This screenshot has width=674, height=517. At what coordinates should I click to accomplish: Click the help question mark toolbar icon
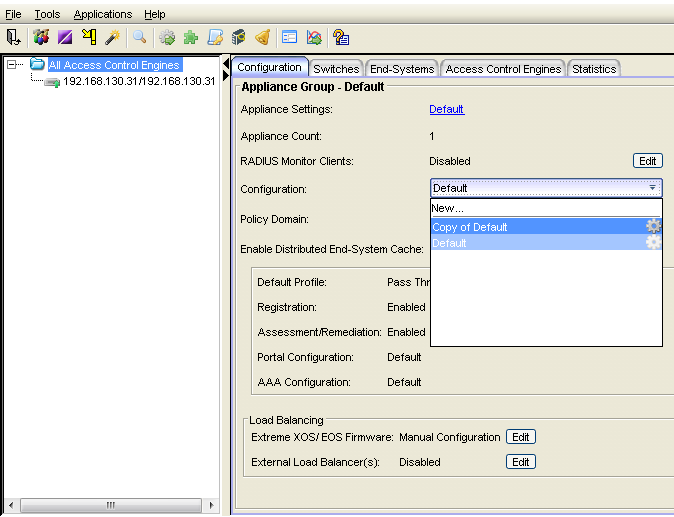[x=341, y=37]
